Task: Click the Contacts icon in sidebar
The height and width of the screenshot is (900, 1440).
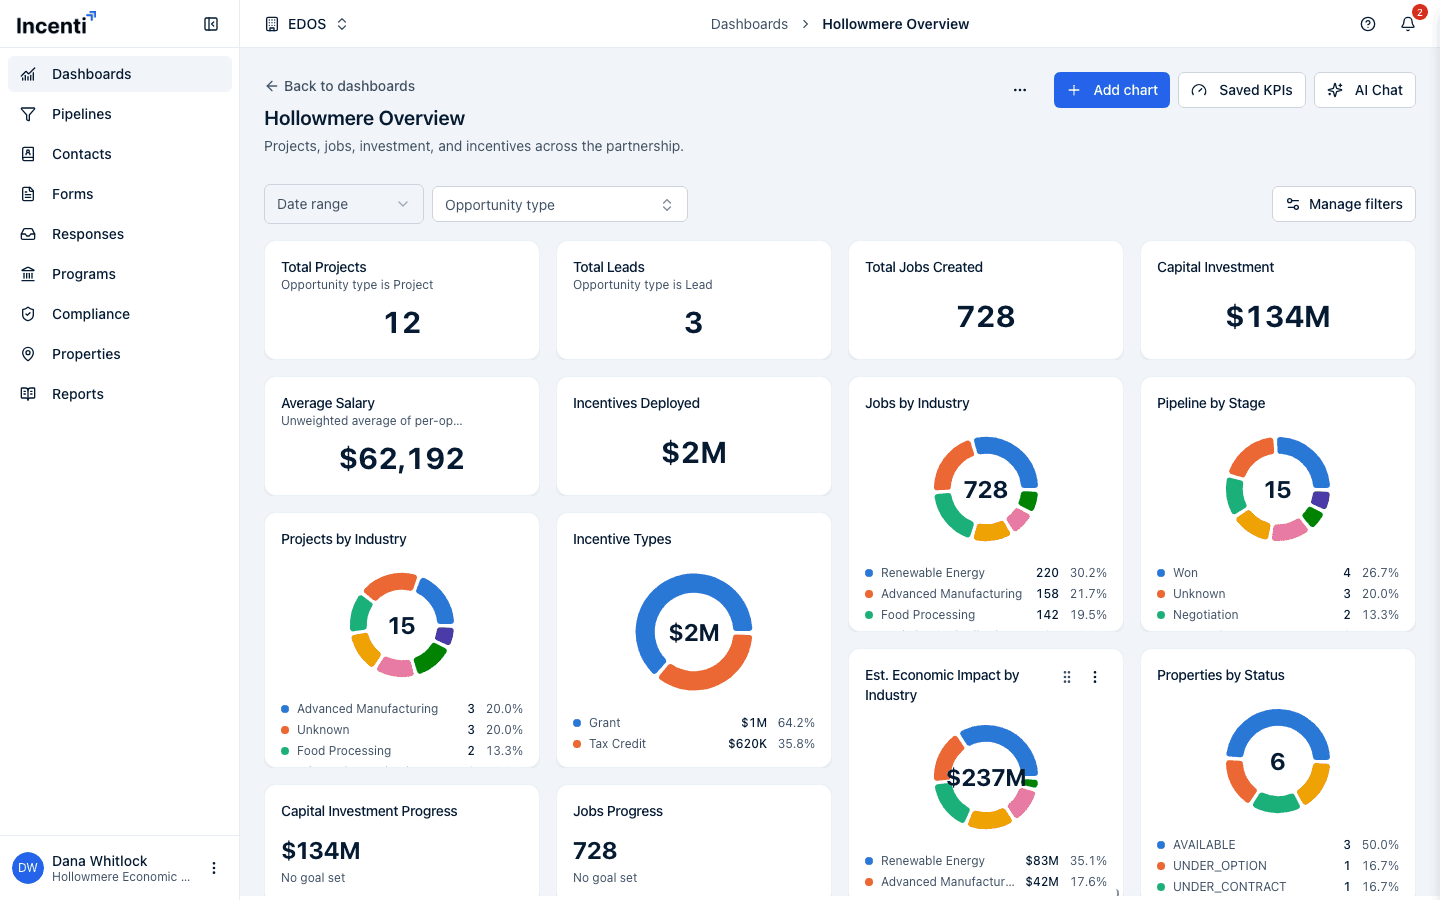Action: click(x=28, y=154)
